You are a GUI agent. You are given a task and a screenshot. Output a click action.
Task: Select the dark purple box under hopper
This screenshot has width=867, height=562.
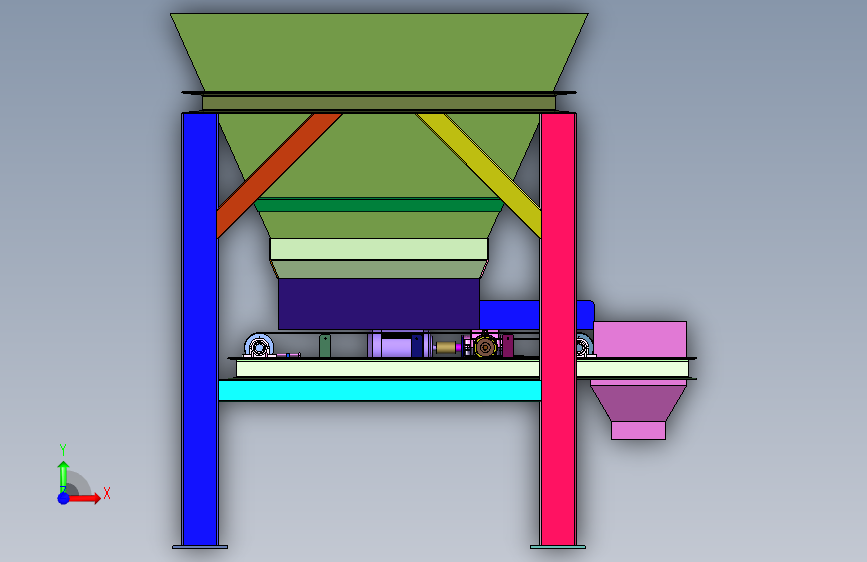(x=379, y=304)
